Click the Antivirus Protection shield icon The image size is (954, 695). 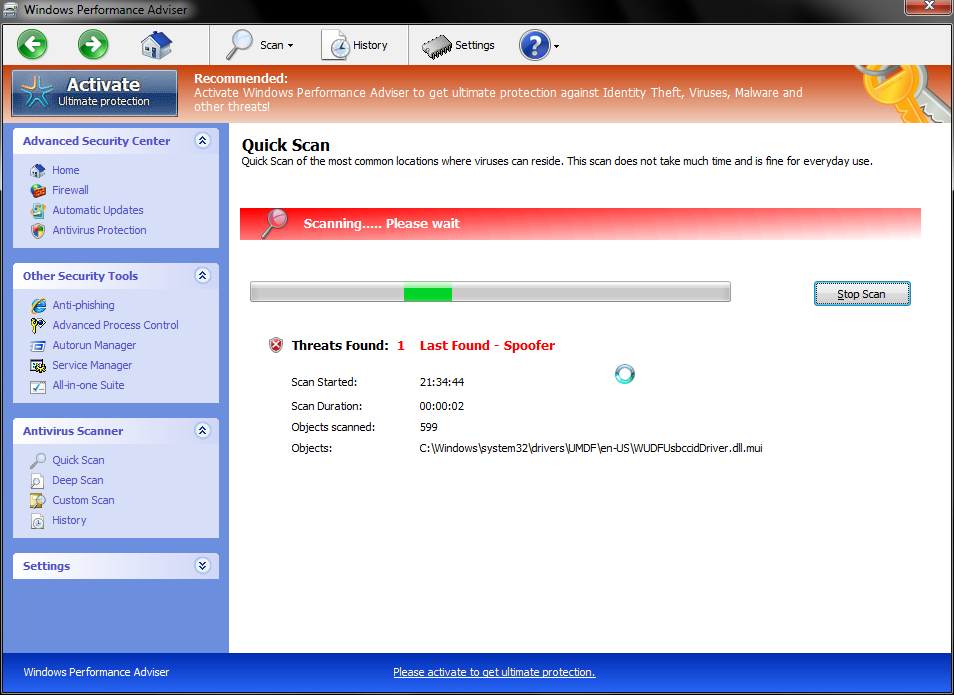point(38,231)
